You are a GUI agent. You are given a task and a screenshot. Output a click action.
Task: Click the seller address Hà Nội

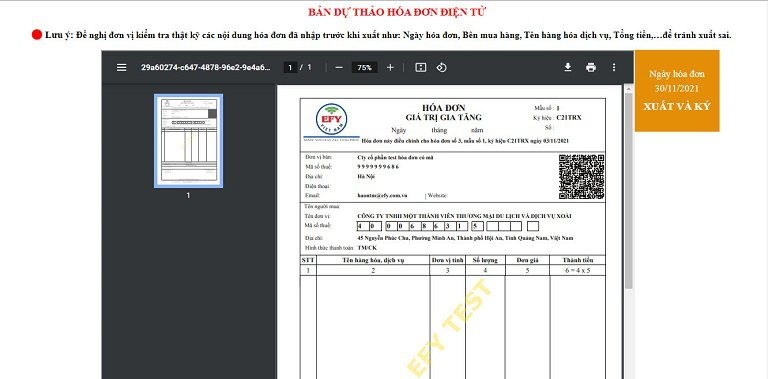(x=366, y=176)
